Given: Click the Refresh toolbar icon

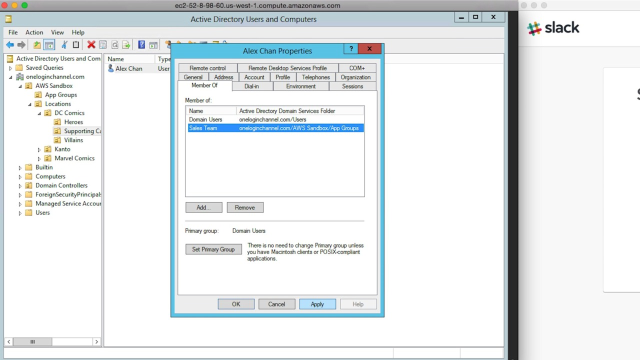Looking at the screenshot, I should (115, 45).
